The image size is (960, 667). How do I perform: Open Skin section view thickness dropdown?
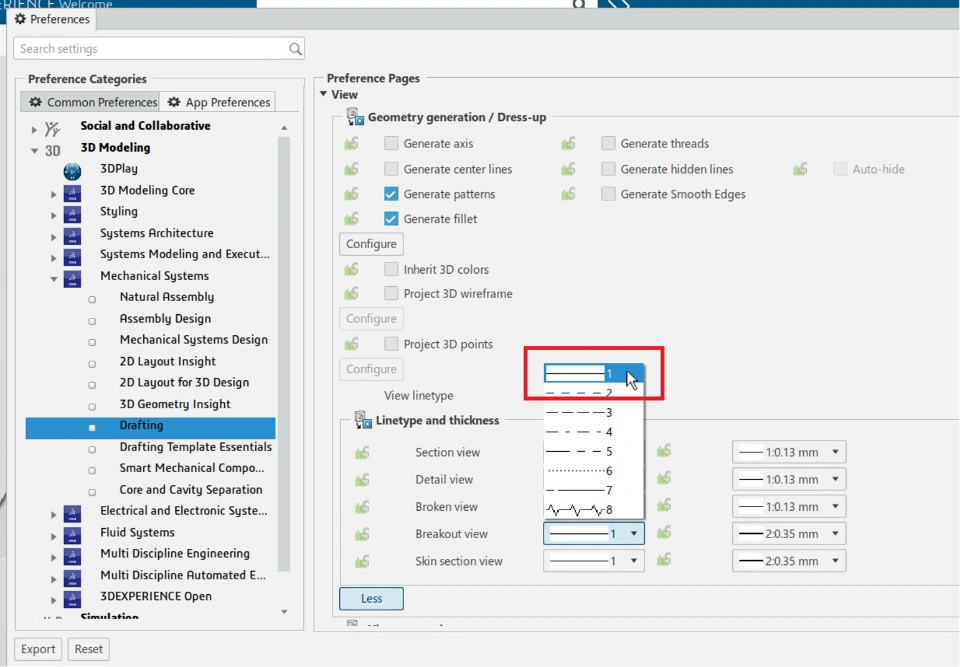[789, 560]
